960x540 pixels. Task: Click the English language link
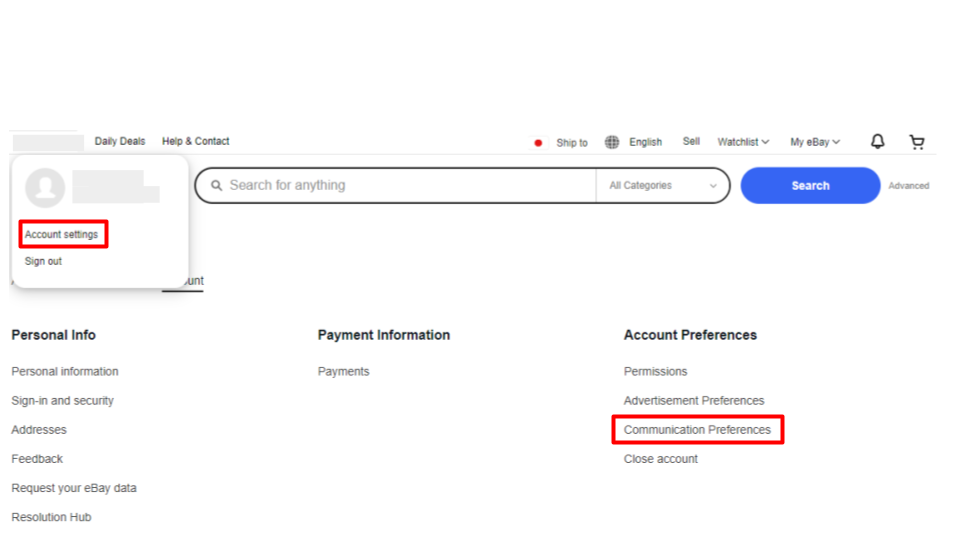coord(645,142)
